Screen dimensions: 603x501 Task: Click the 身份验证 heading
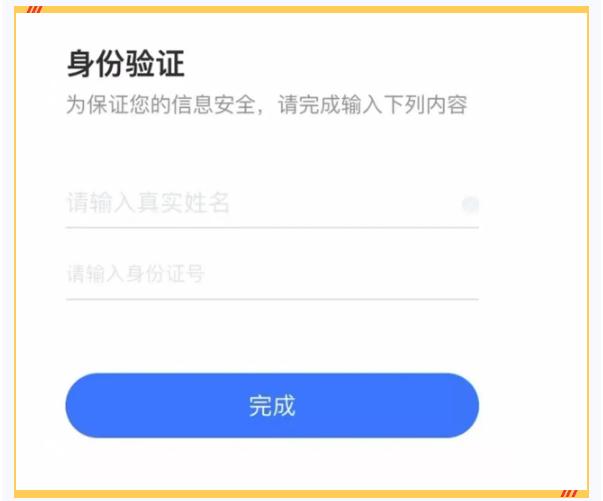(126, 64)
